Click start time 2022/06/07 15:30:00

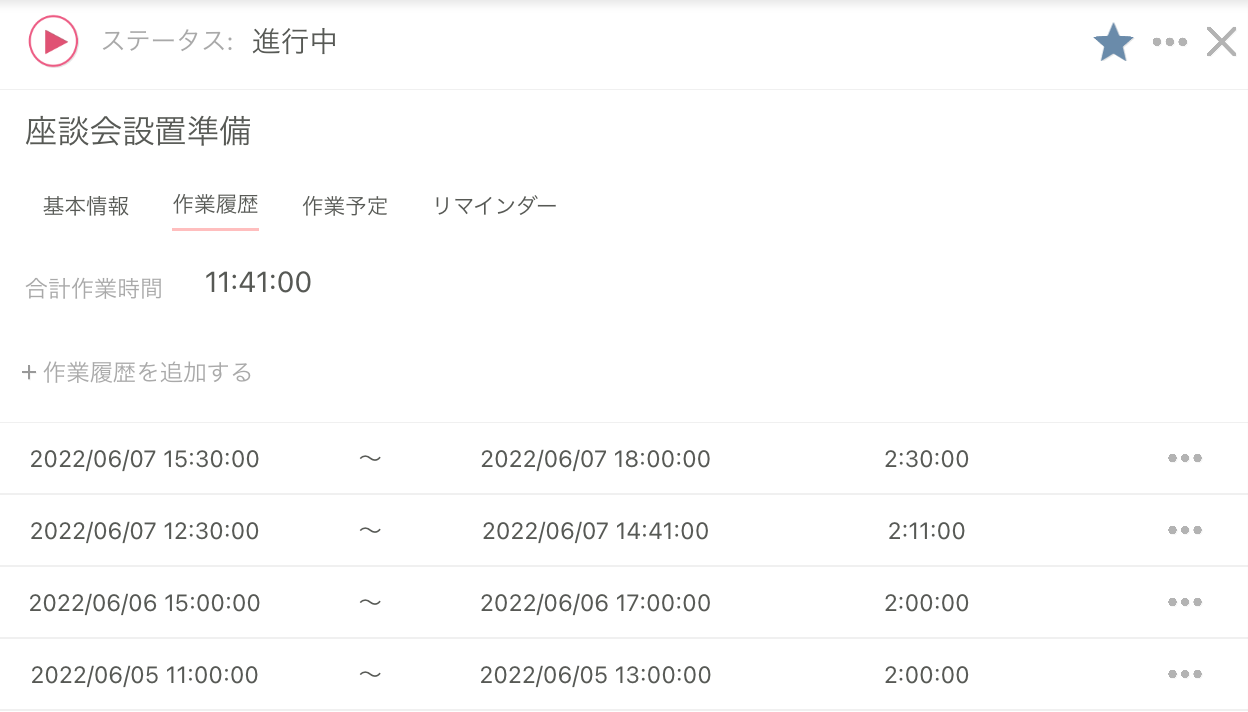[145, 460]
